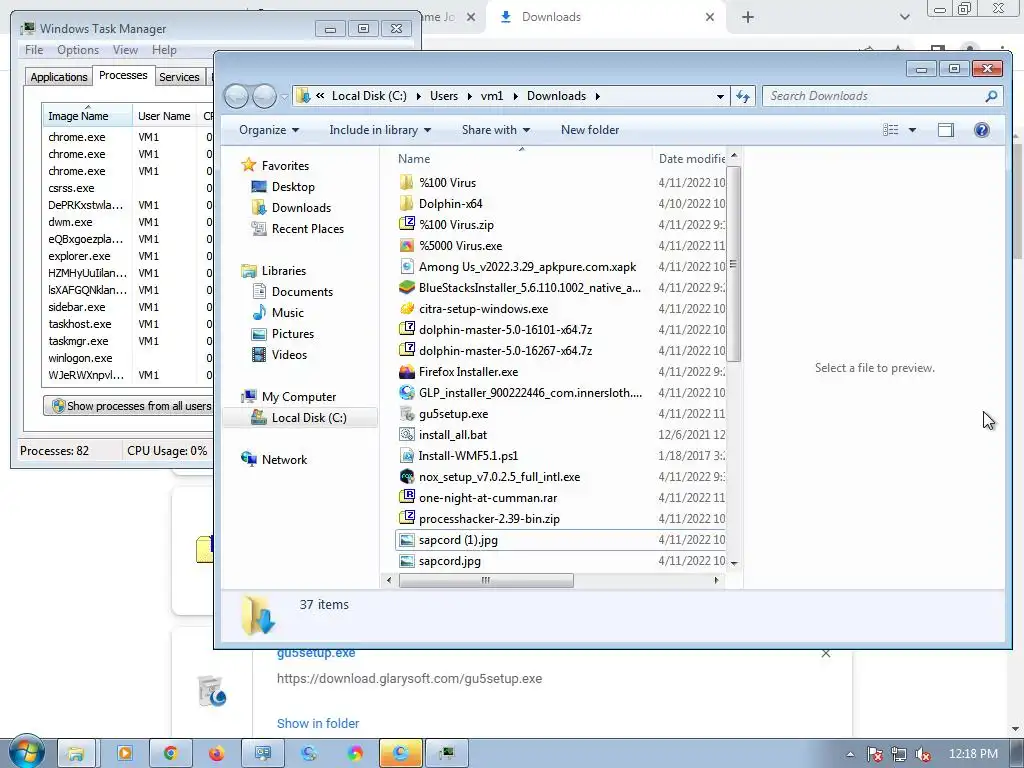Screen dimensions: 1024x768
Task: Open a new Chrome tab with plus button
Action: pyautogui.click(x=748, y=17)
